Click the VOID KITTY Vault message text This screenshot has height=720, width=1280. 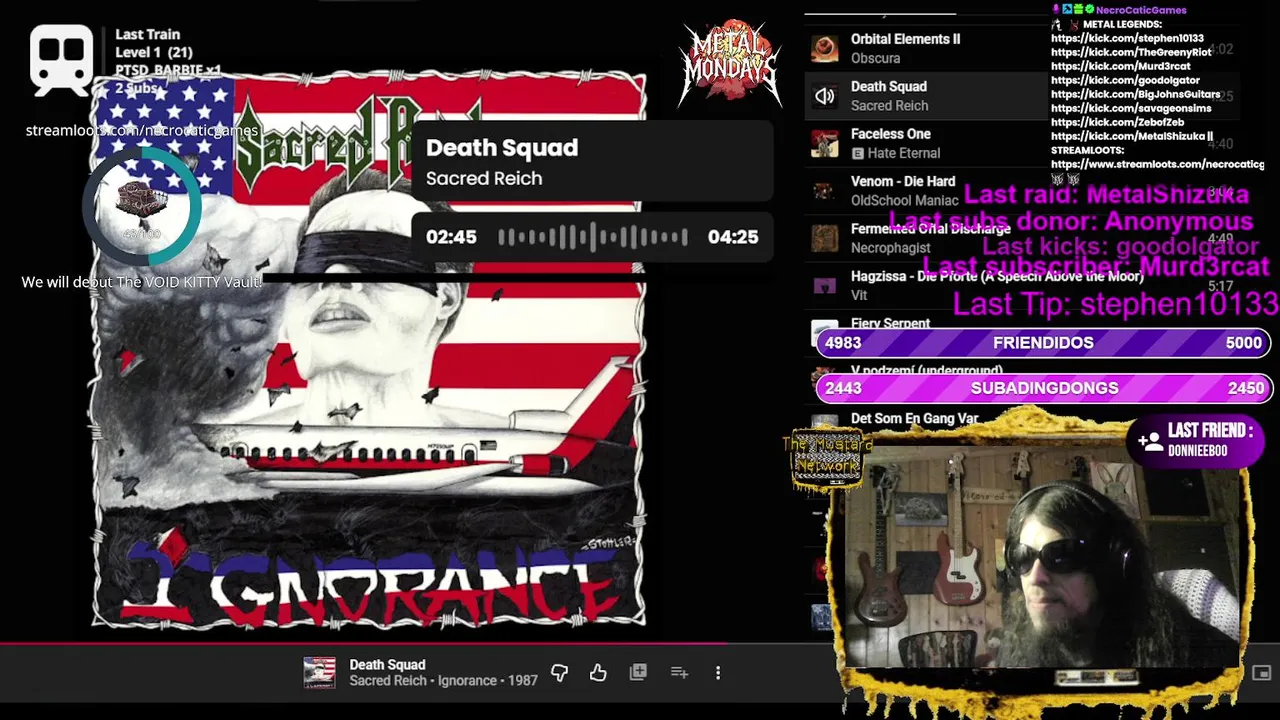(x=141, y=282)
